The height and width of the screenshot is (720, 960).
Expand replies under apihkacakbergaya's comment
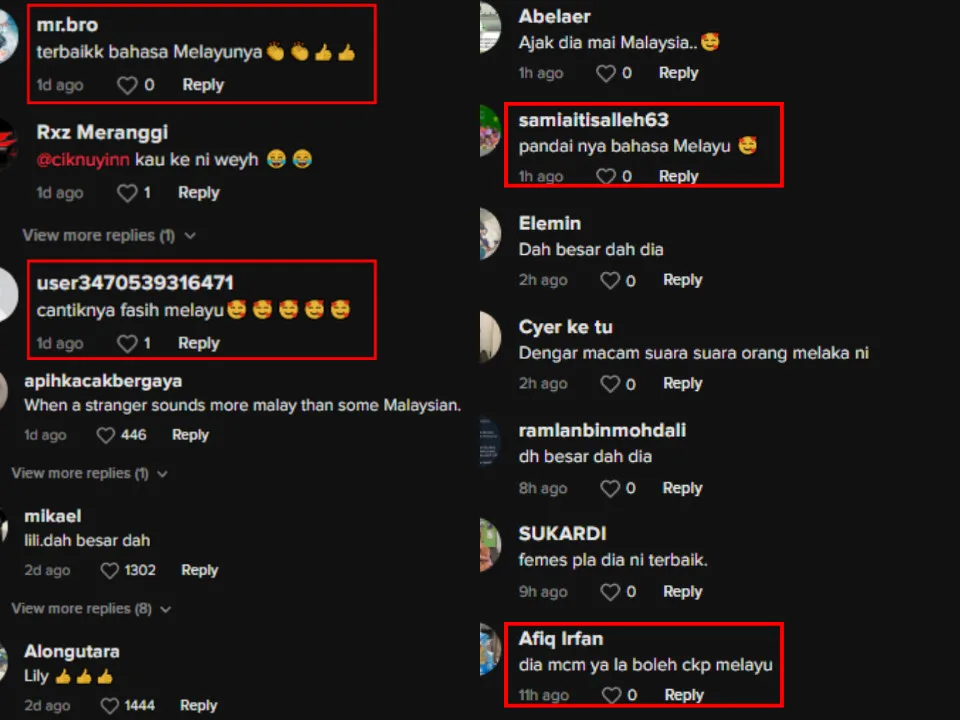tap(89, 473)
